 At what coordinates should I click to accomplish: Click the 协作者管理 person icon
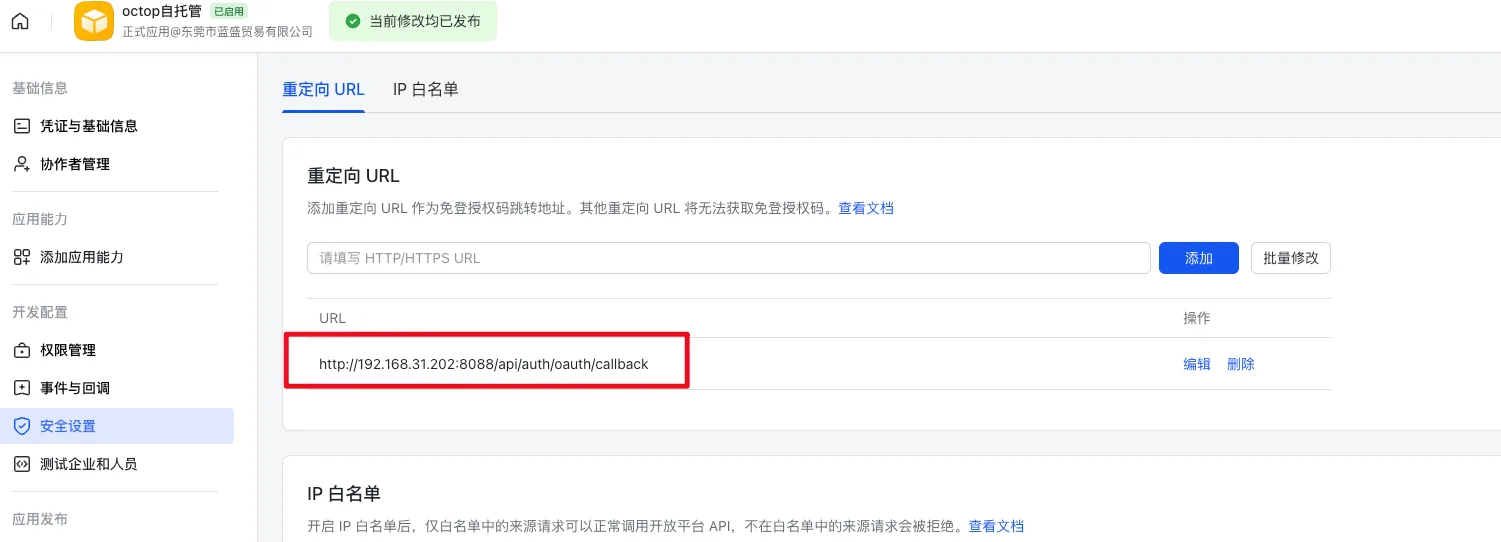tap(22, 164)
